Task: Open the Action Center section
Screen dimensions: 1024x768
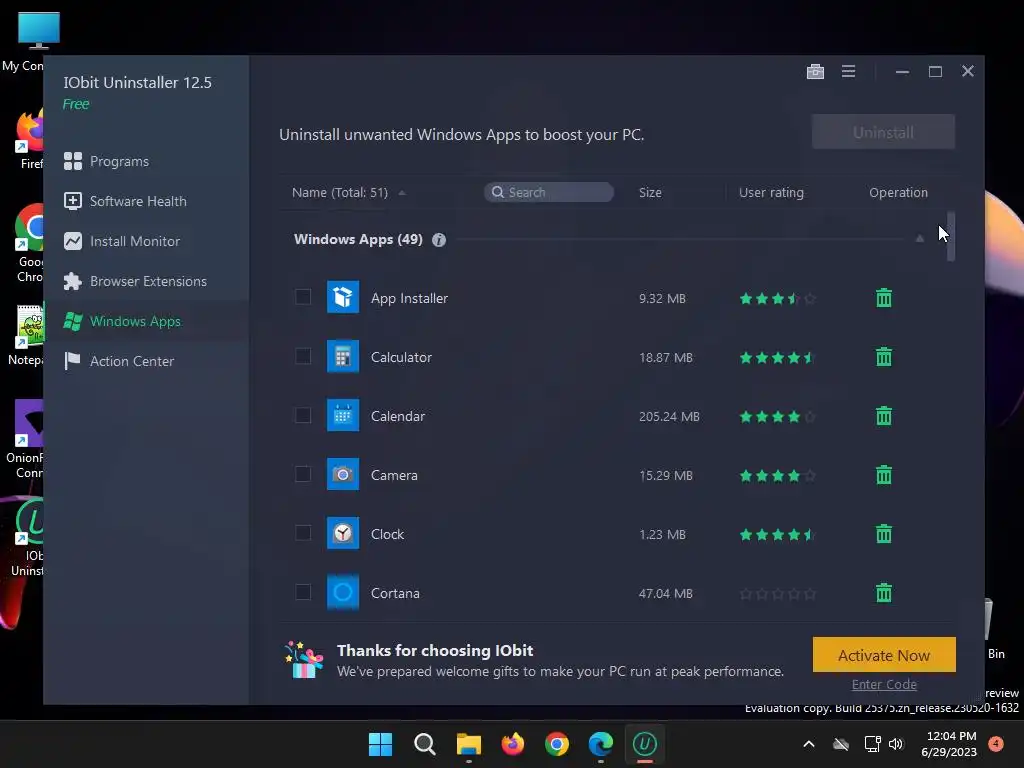Action: point(146,360)
